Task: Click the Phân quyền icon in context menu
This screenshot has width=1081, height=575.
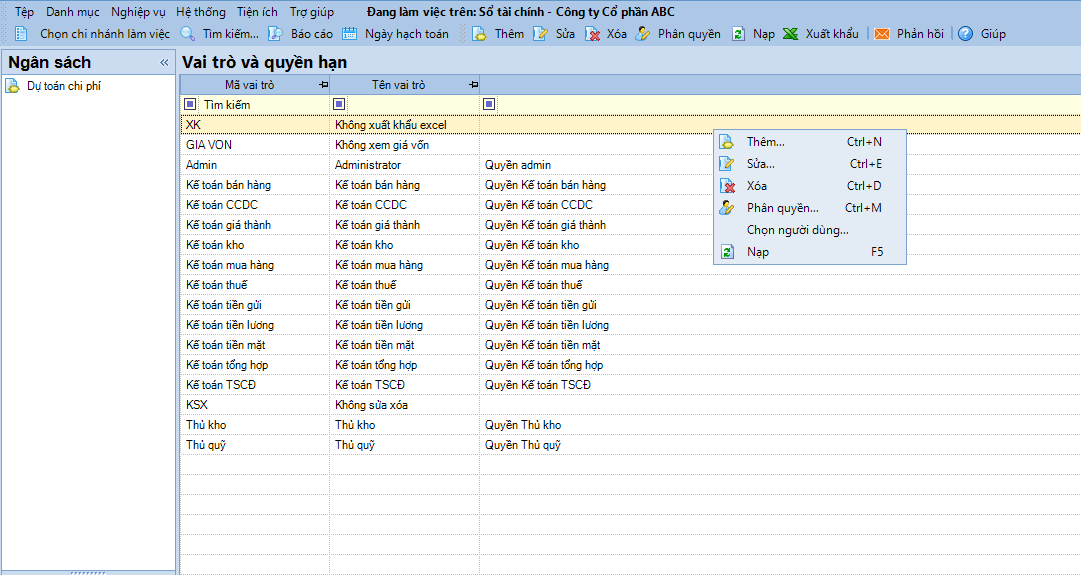Action: coord(727,208)
